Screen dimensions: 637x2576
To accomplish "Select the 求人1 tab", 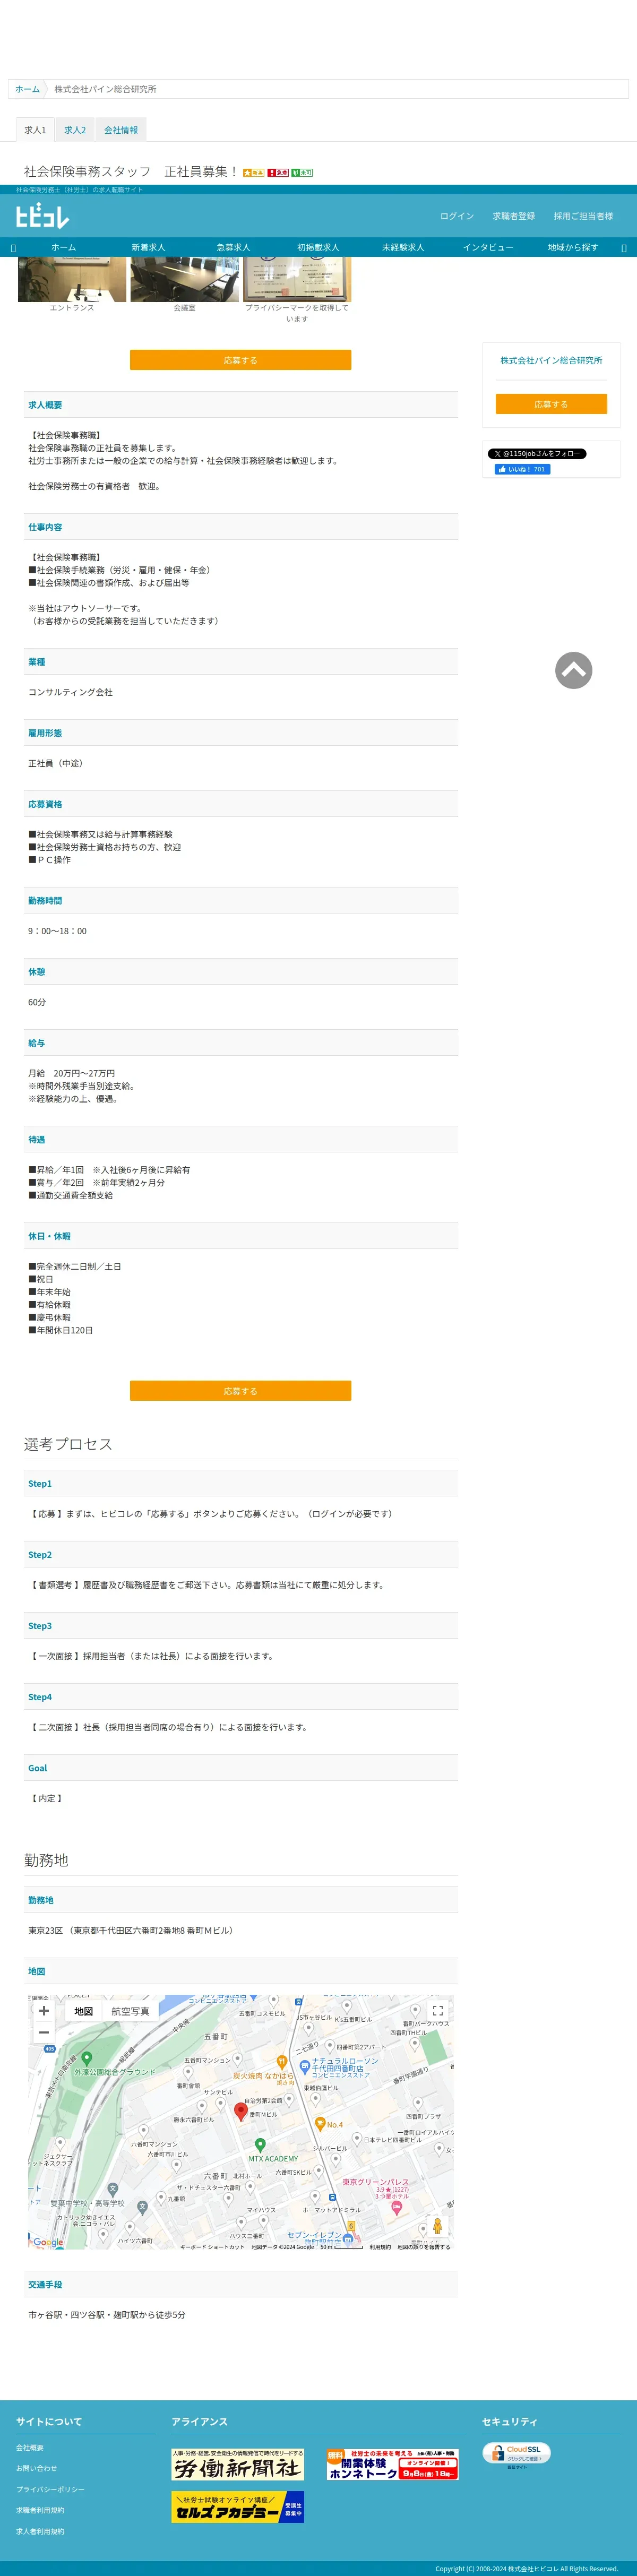I will pyautogui.click(x=35, y=130).
